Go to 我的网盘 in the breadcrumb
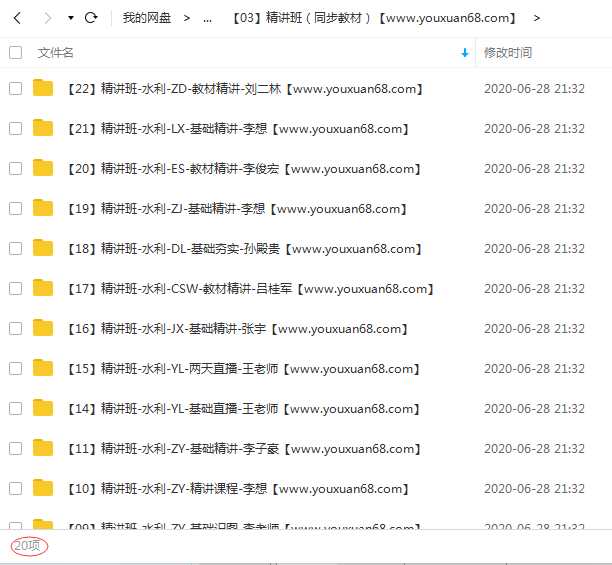Viewport: 612px width, 565px height. [146, 18]
